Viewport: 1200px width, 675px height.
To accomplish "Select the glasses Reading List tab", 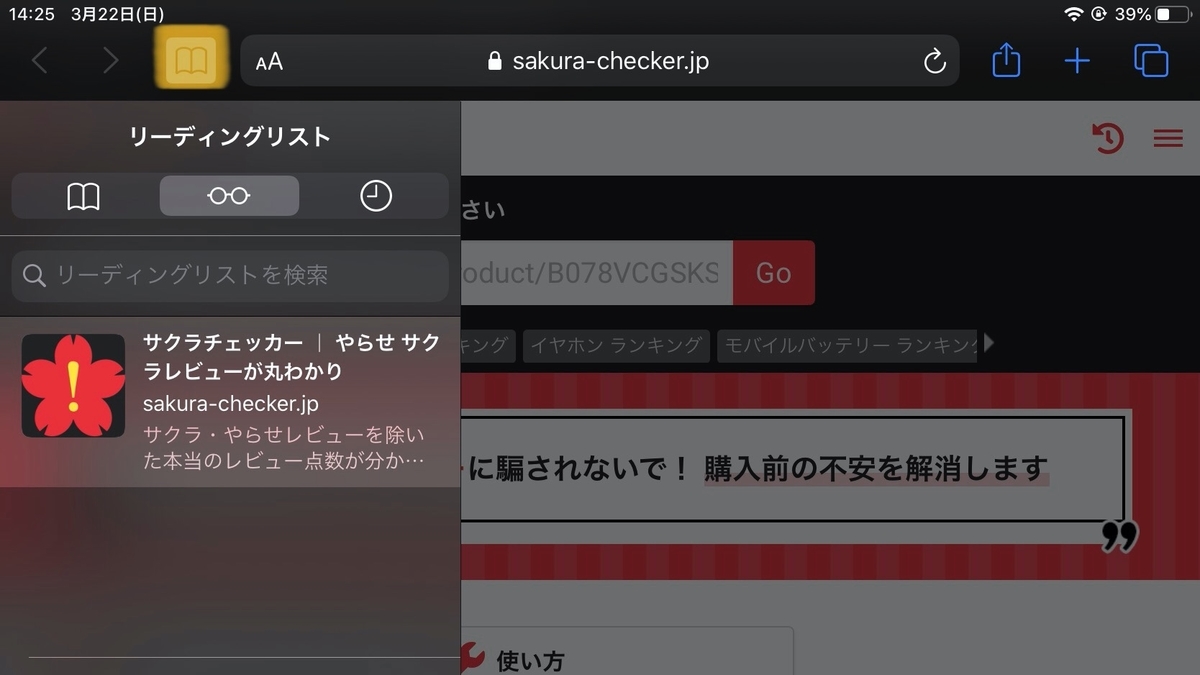I will tap(229, 195).
